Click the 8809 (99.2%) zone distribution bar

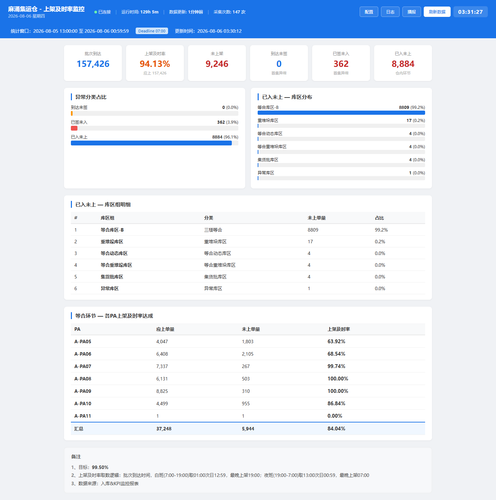(x=341, y=113)
